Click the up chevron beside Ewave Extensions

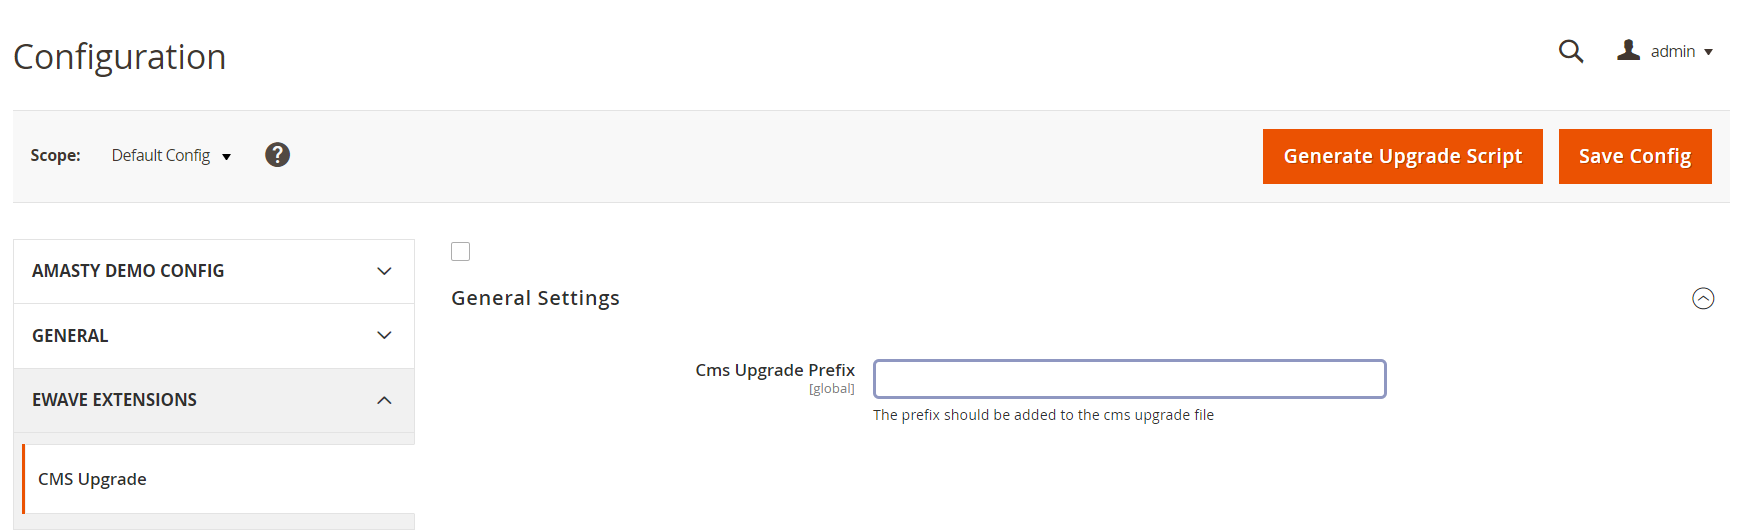click(384, 400)
